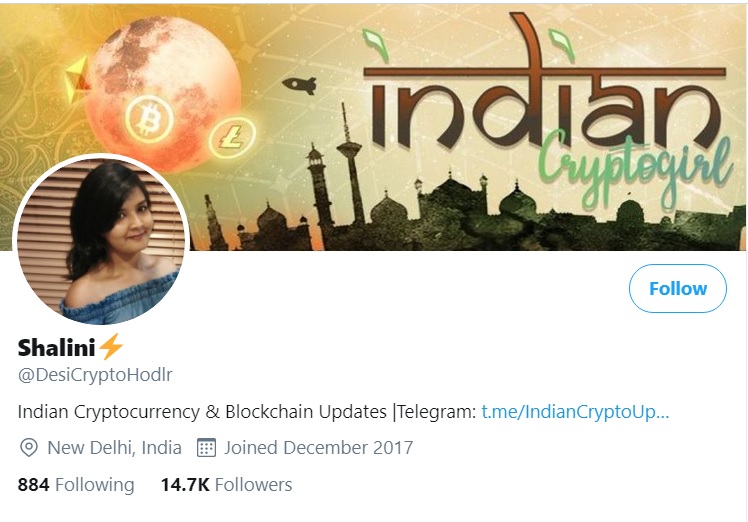748x522 pixels.
Task: Click the @DesiCryptoHodlr handle
Action: coord(95,375)
